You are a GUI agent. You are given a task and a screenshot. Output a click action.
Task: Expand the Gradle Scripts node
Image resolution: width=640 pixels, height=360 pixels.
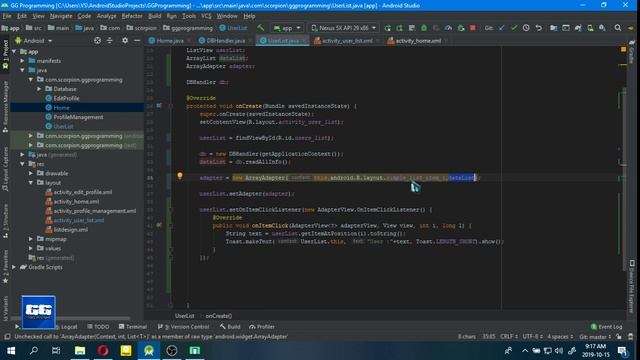point(14,267)
